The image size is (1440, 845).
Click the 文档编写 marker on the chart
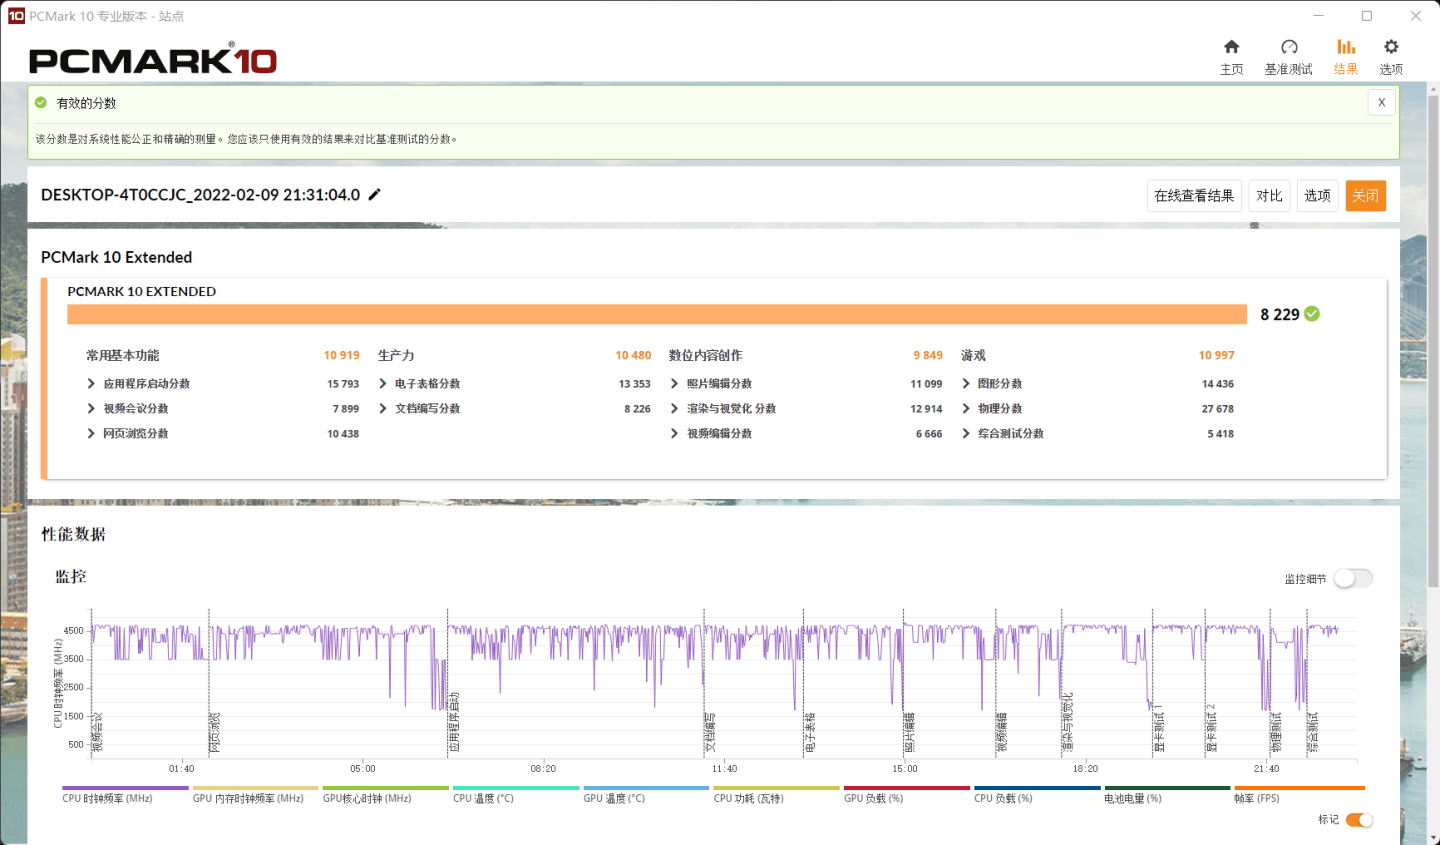(x=710, y=732)
